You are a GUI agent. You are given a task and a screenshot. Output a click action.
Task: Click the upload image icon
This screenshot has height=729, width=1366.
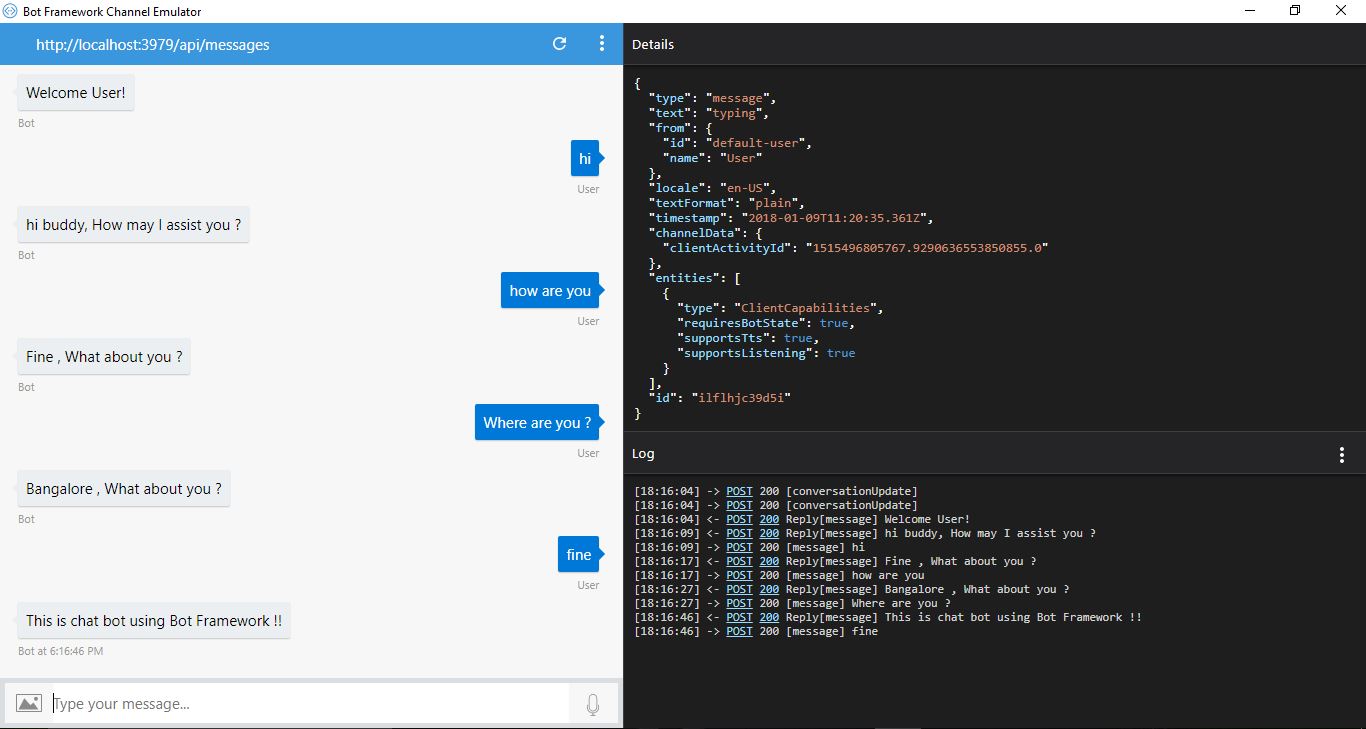(x=29, y=704)
